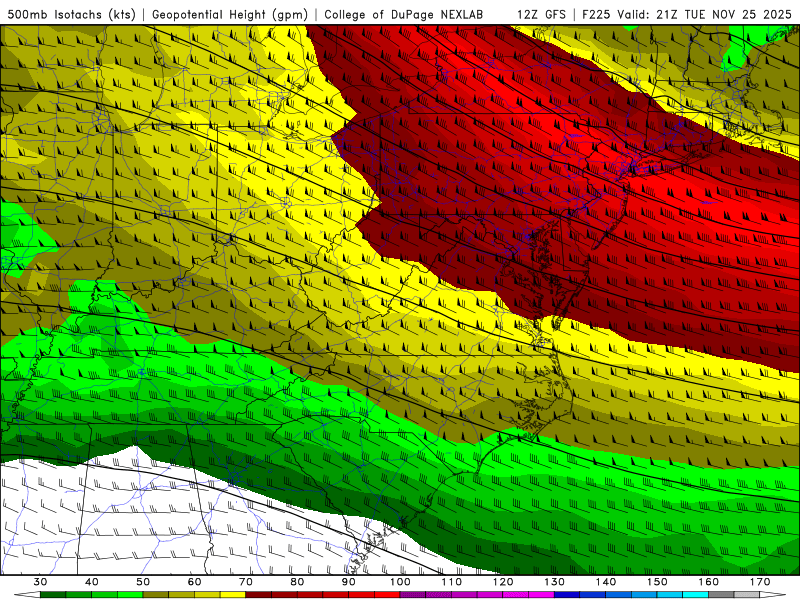This screenshot has height=600, width=800.
Task: Click the legend value 100
Action: coord(401,582)
